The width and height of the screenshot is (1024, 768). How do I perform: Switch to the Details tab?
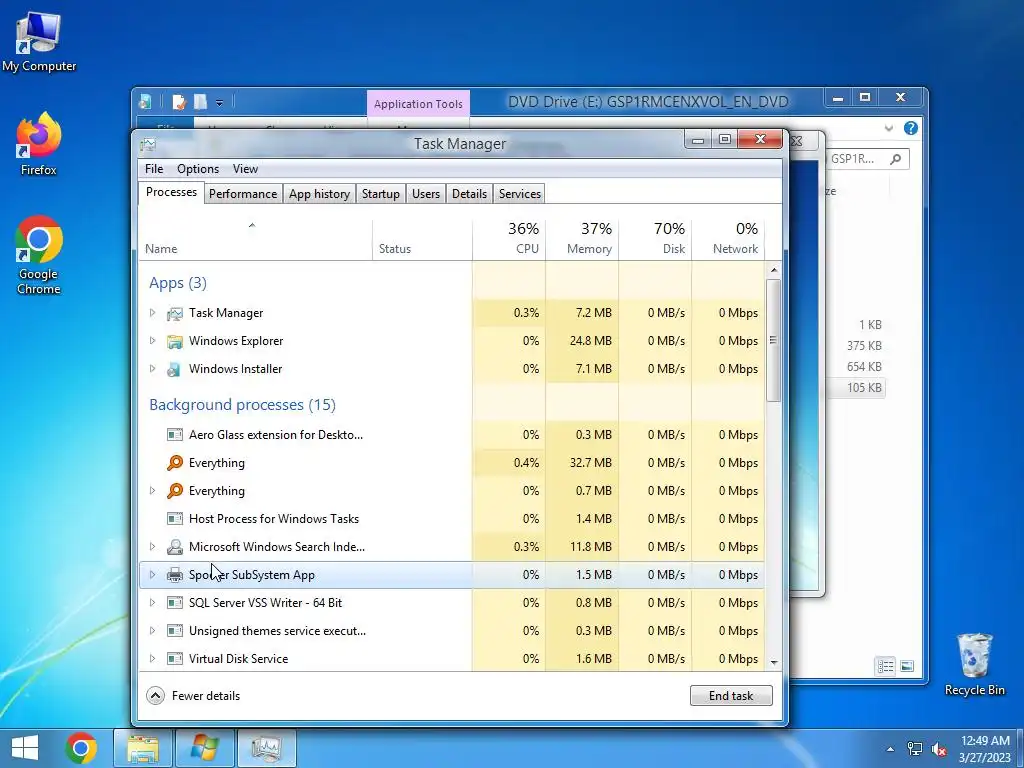point(470,194)
